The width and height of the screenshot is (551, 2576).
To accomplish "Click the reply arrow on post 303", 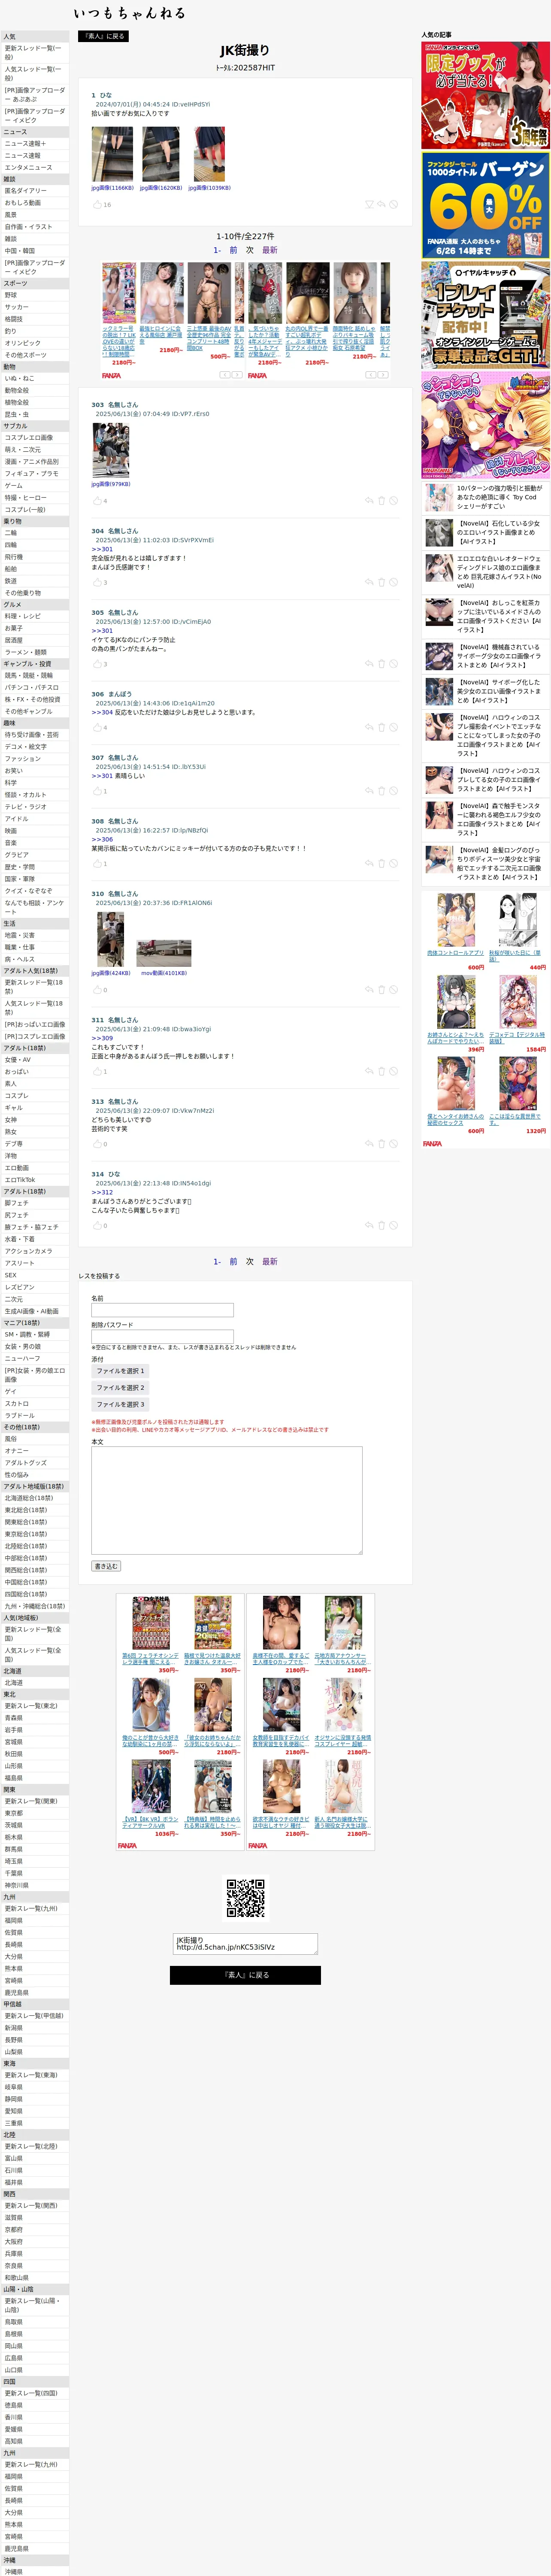I will click(369, 501).
